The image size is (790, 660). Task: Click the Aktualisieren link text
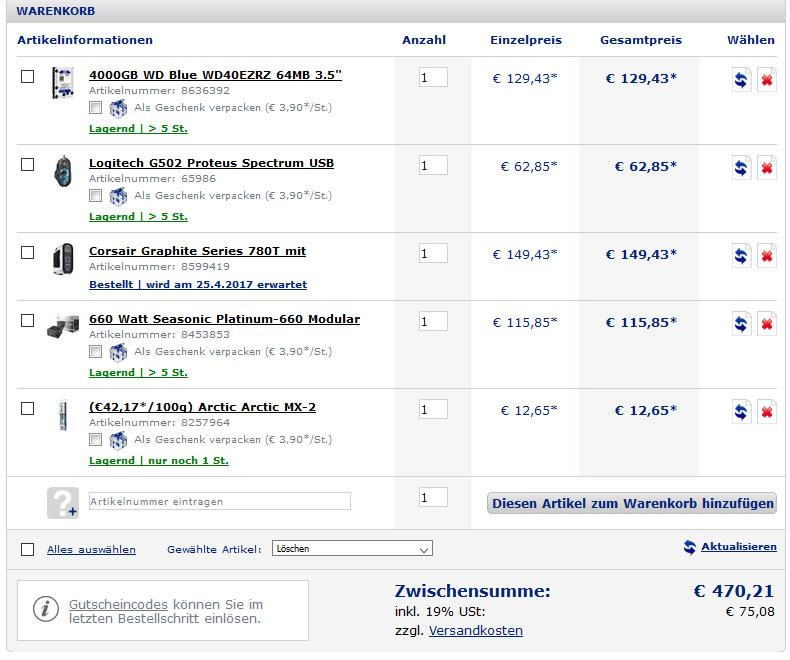click(739, 547)
